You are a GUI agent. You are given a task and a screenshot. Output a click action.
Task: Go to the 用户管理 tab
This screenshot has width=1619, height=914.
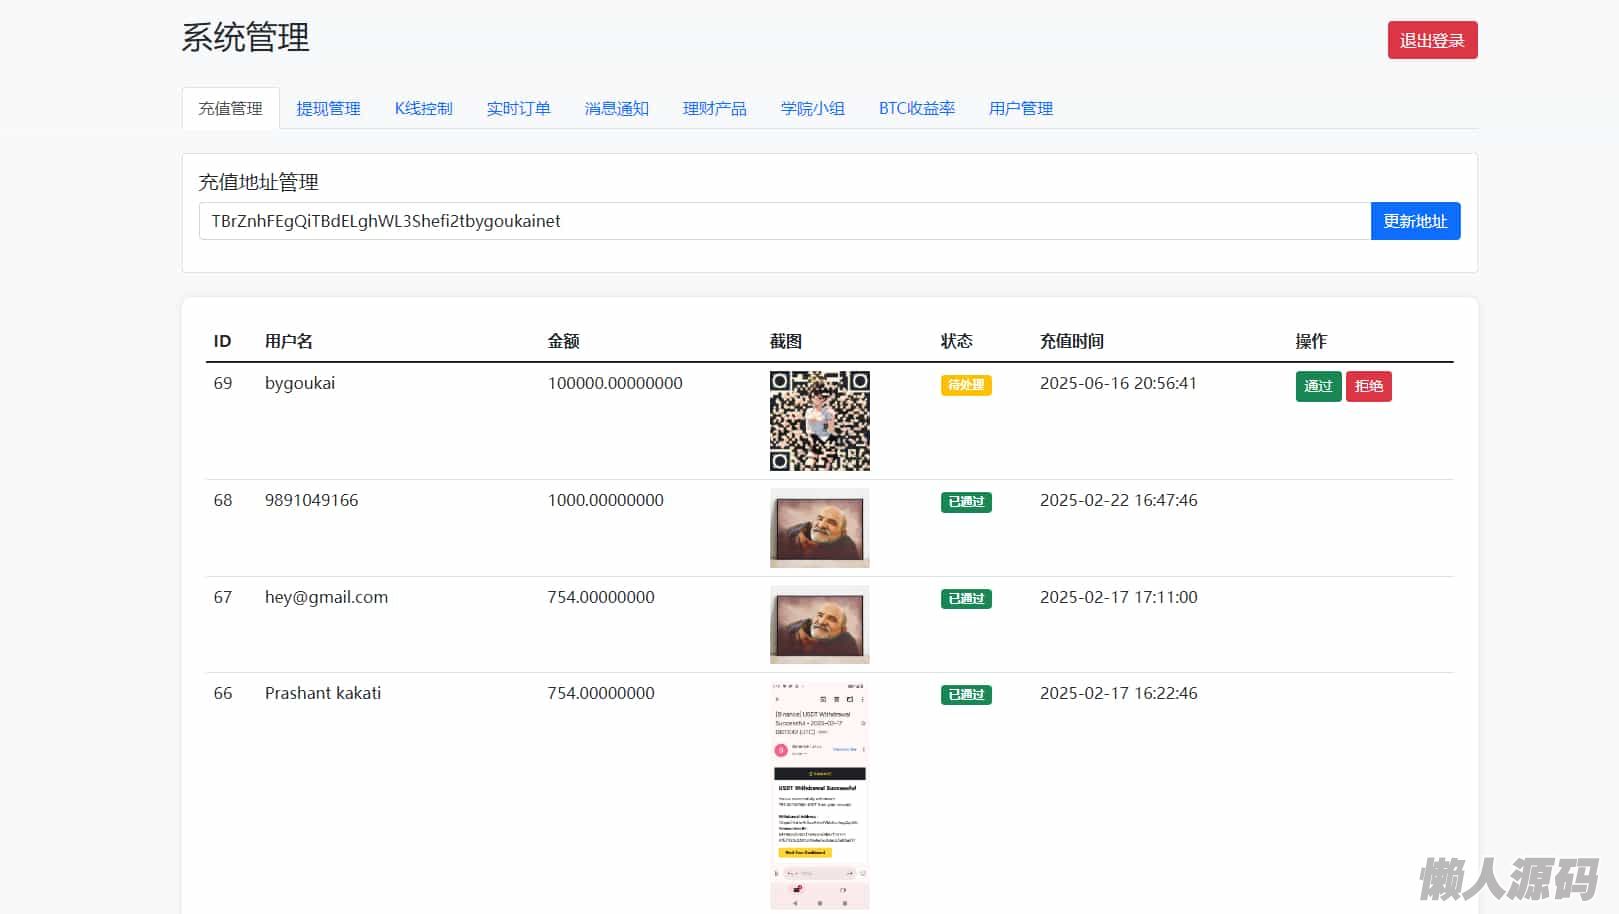pos(1020,108)
